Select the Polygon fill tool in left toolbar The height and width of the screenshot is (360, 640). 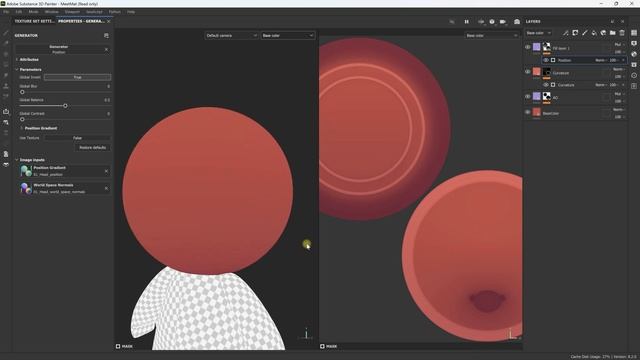(x=6, y=64)
